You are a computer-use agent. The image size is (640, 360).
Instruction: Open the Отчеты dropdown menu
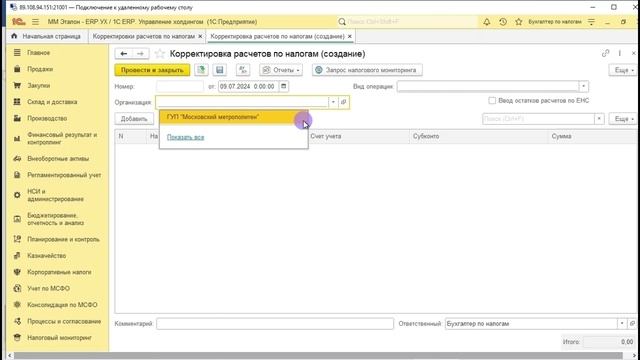pyautogui.click(x=281, y=70)
